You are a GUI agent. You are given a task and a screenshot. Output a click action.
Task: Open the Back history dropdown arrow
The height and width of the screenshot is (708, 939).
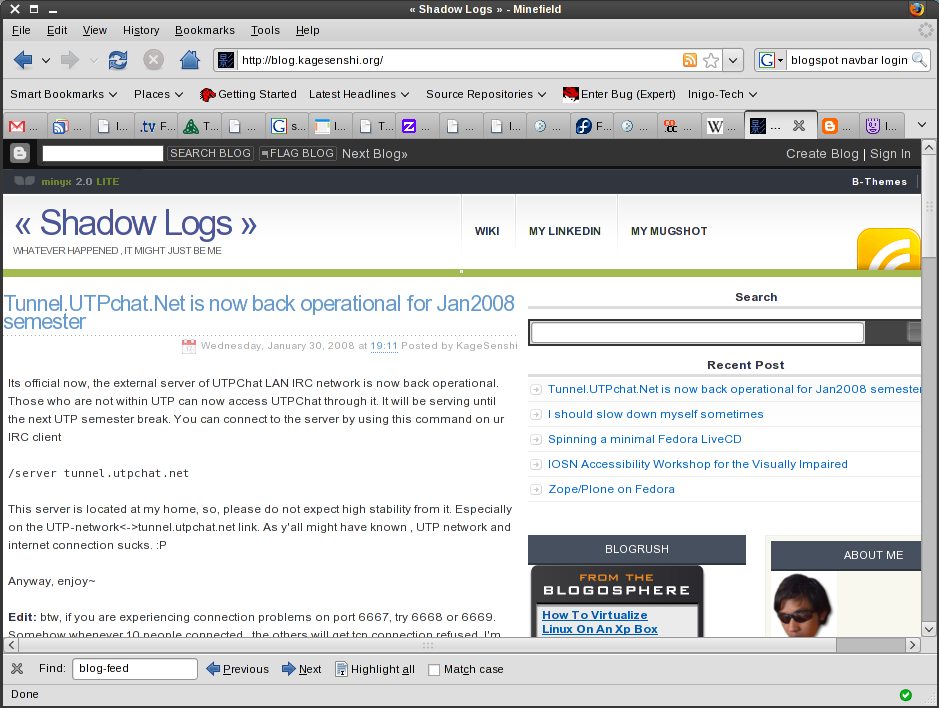point(46,60)
